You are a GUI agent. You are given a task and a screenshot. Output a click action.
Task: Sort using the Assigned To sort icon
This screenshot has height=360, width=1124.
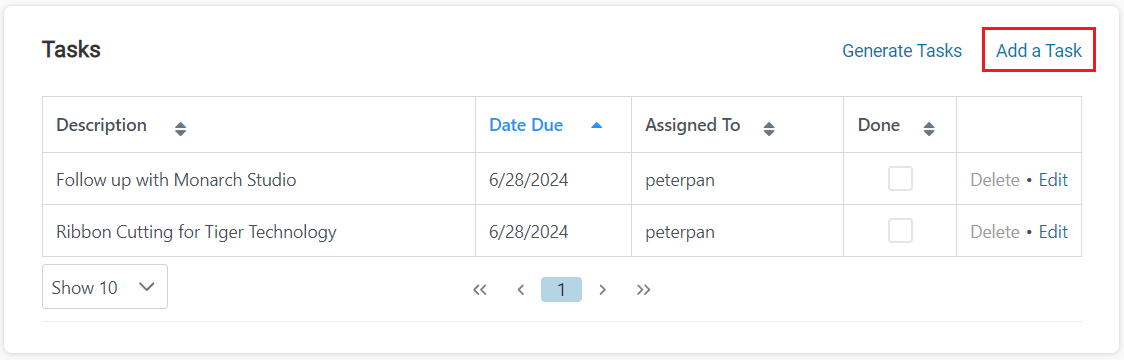tap(769, 129)
